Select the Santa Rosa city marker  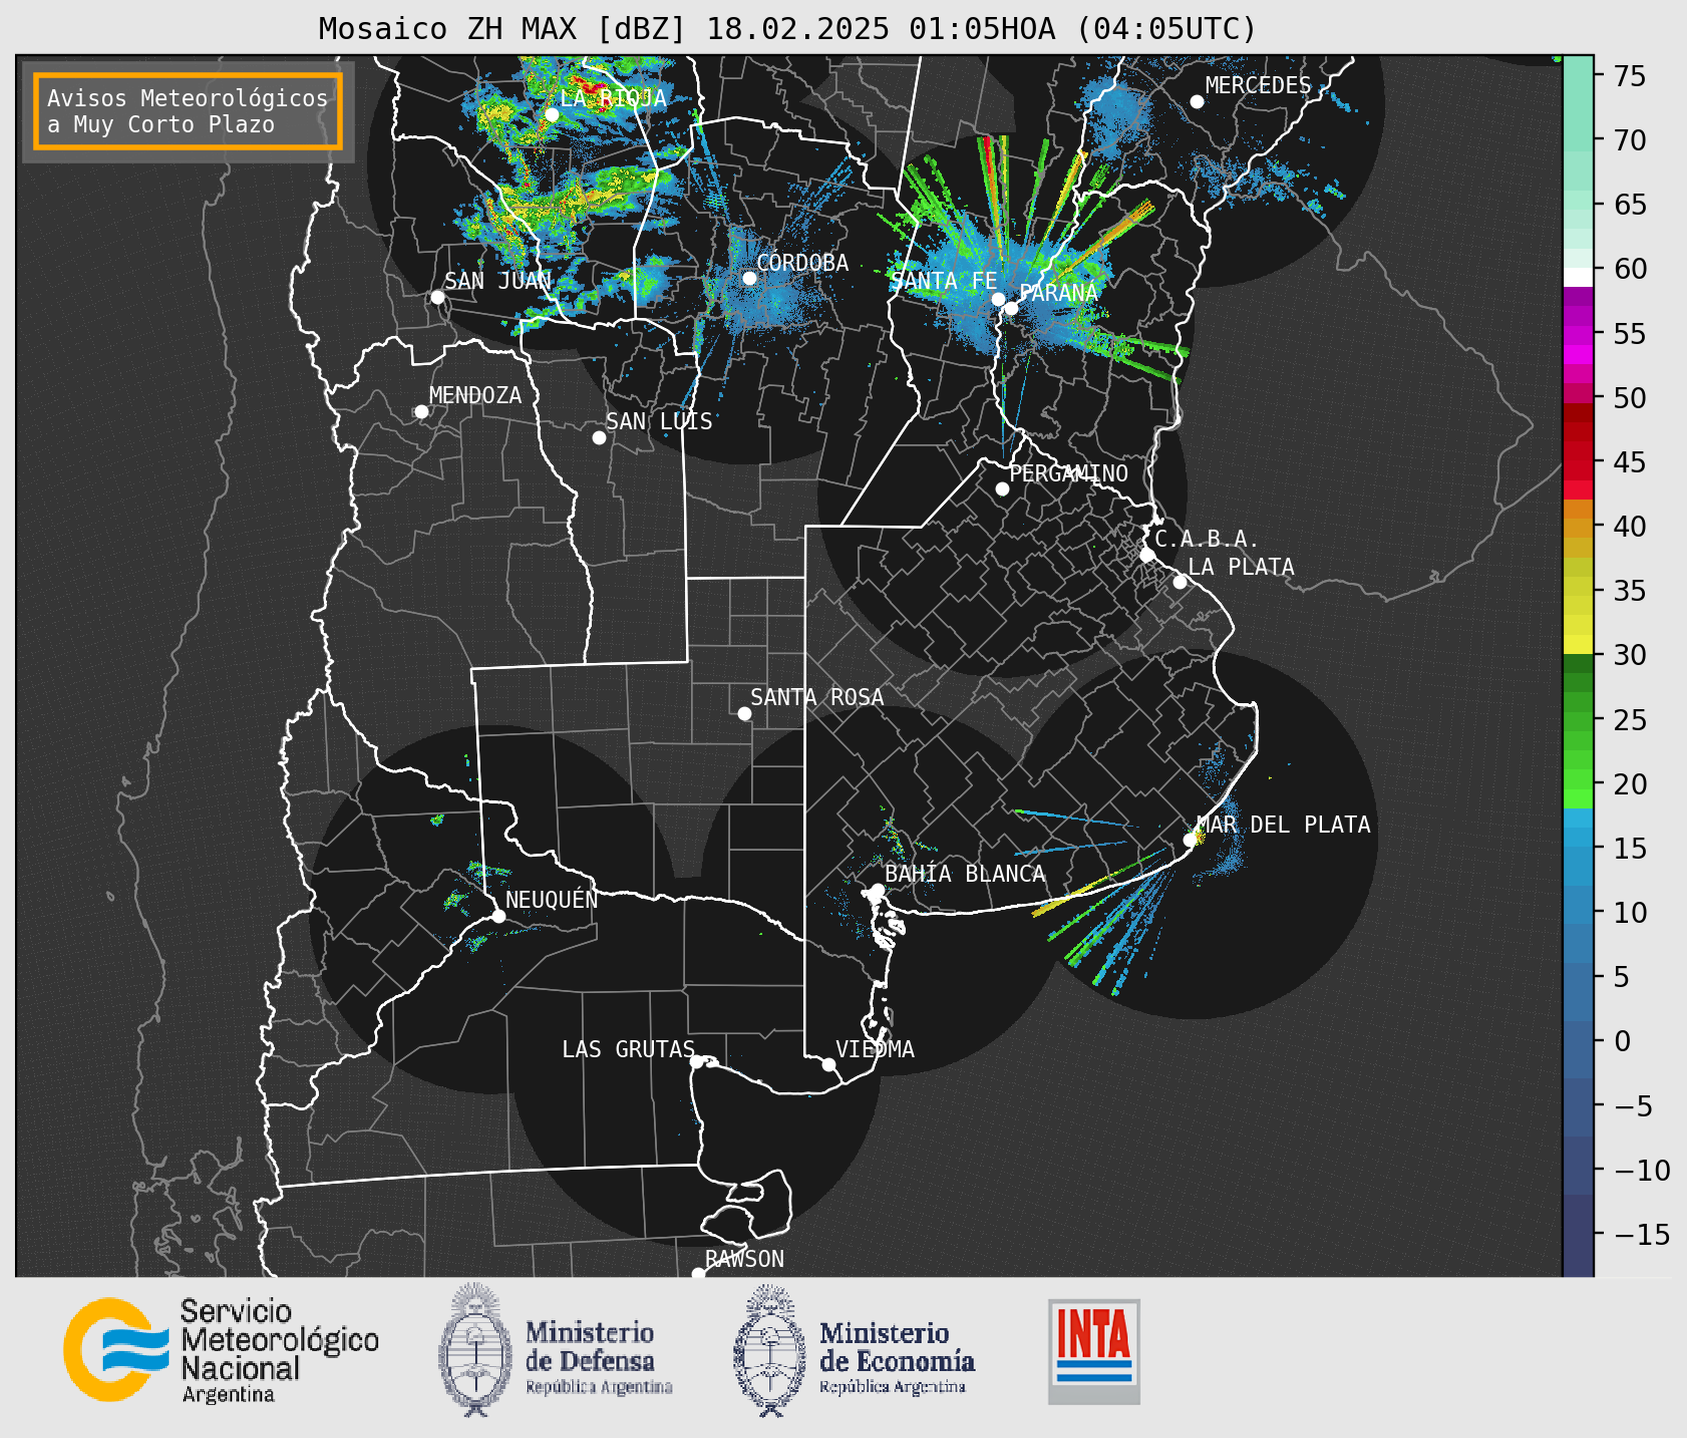pos(744,714)
